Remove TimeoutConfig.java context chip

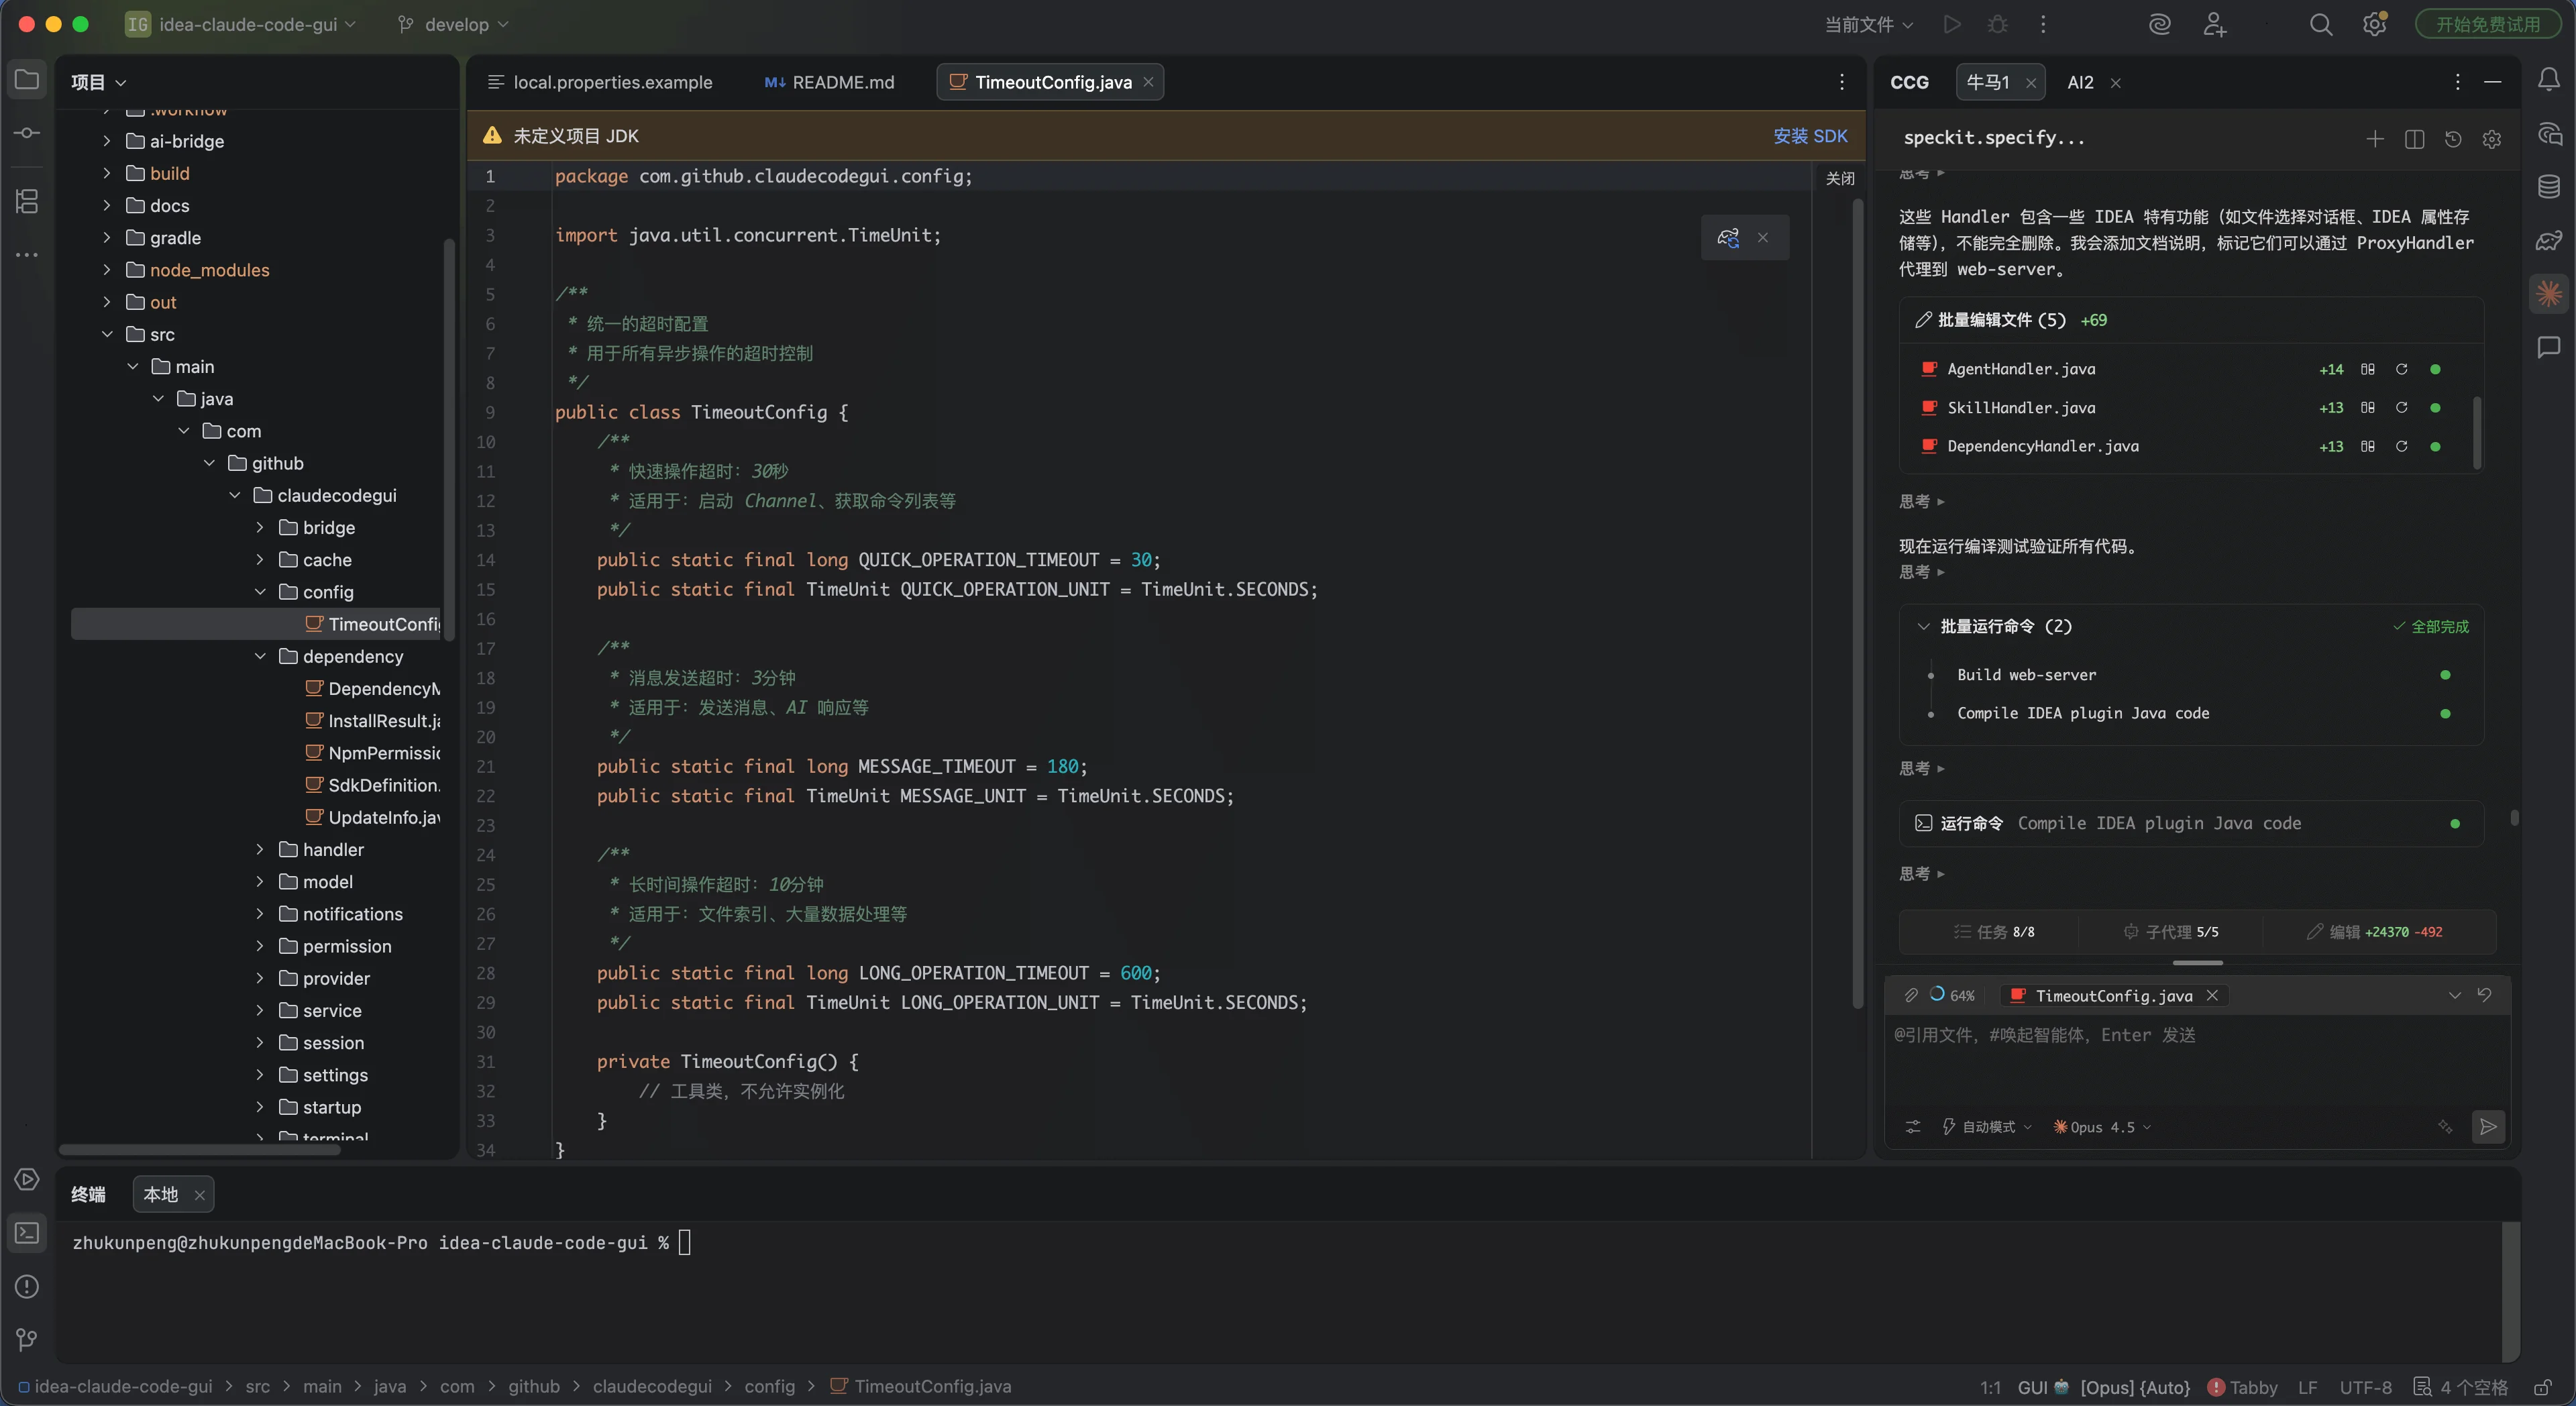pyautogui.click(x=2212, y=995)
